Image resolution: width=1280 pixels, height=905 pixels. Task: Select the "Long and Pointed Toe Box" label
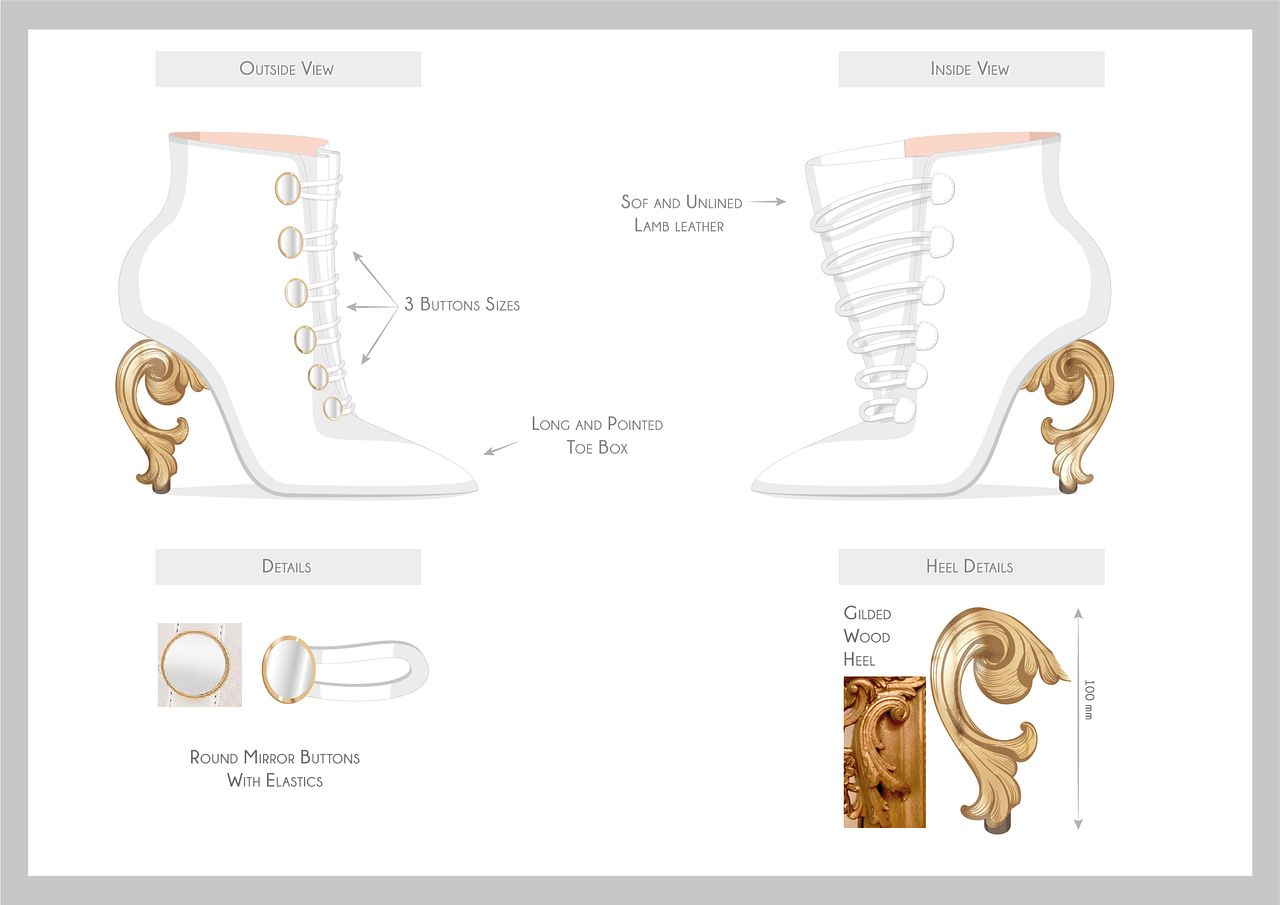click(x=597, y=436)
